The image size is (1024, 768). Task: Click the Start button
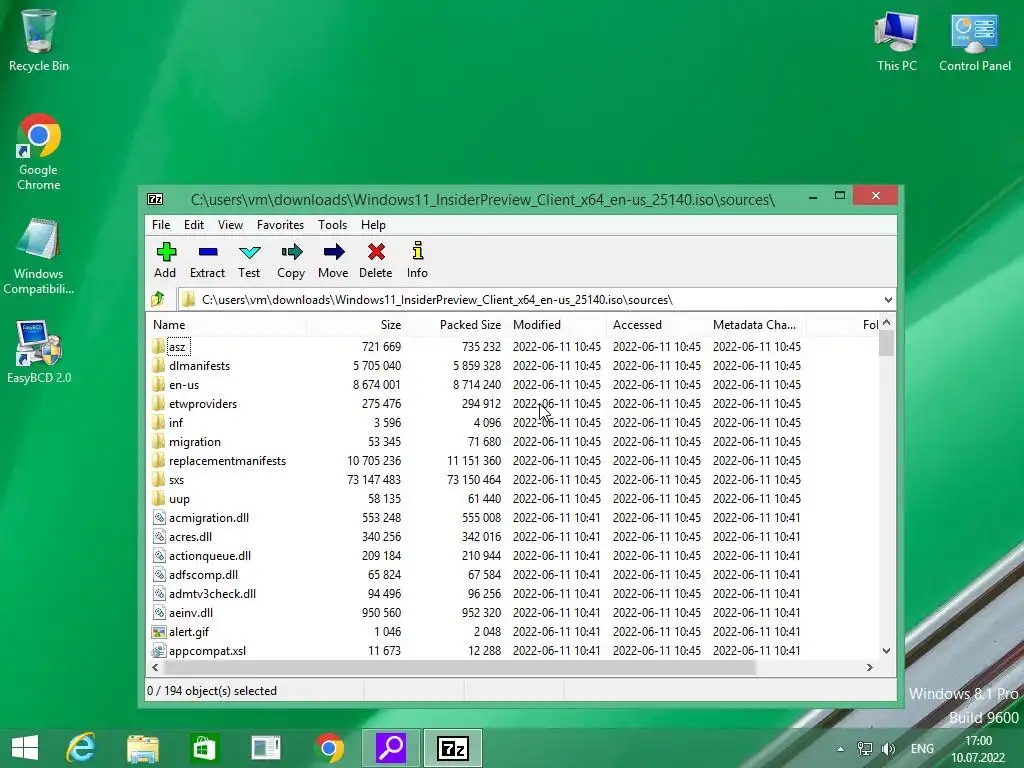coord(25,748)
